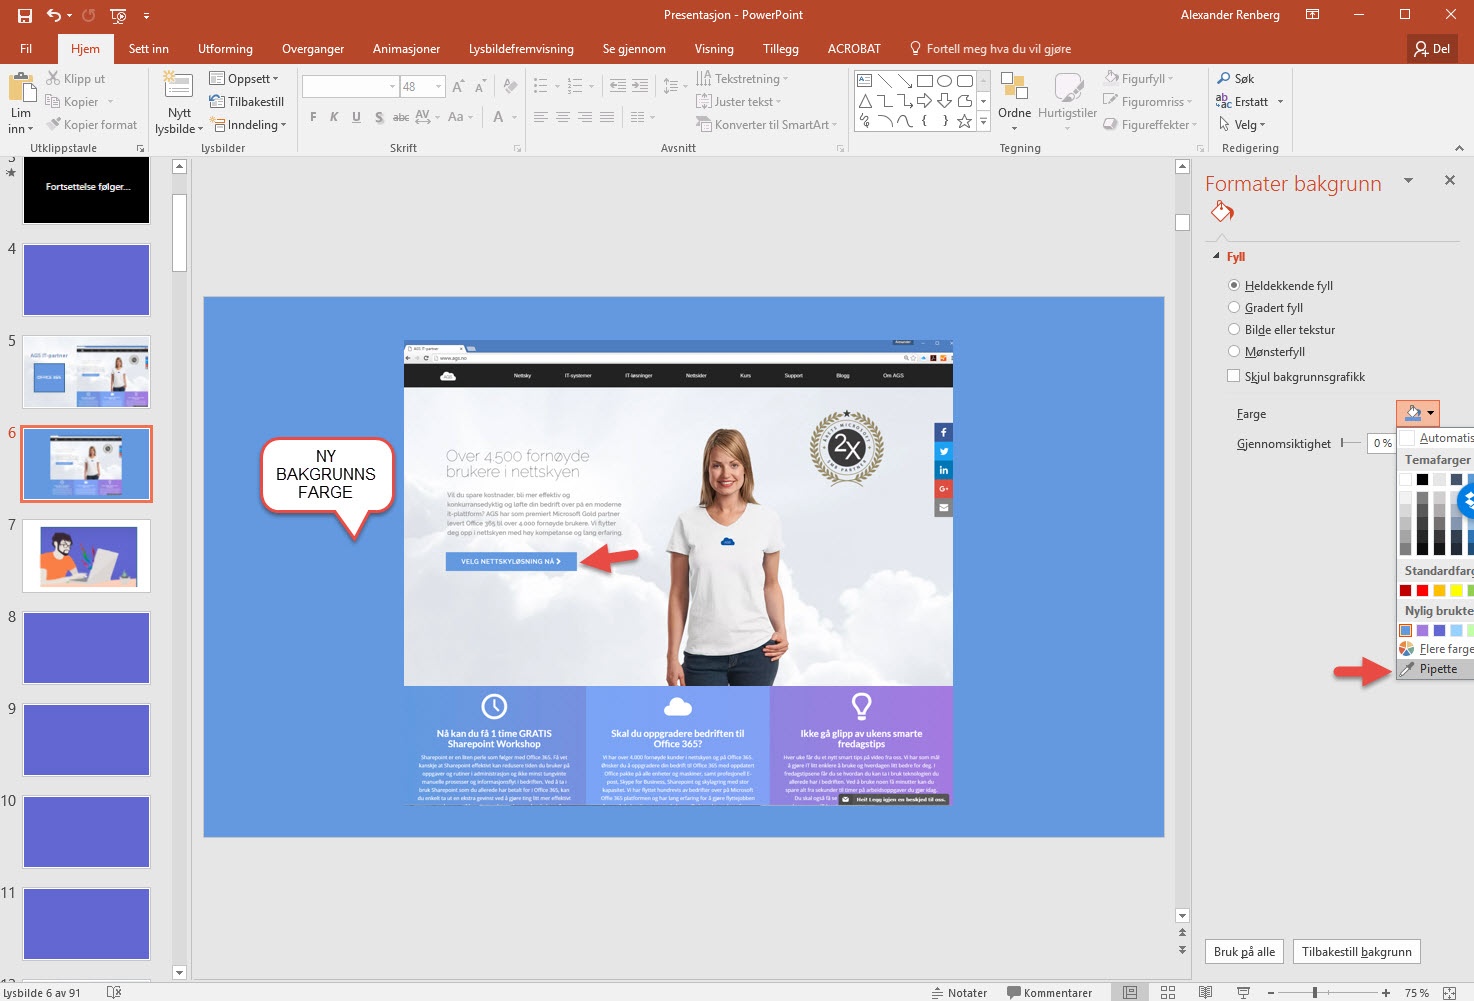This screenshot has width=1474, height=1001.
Task: Toggle underline formatting button
Action: [356, 117]
